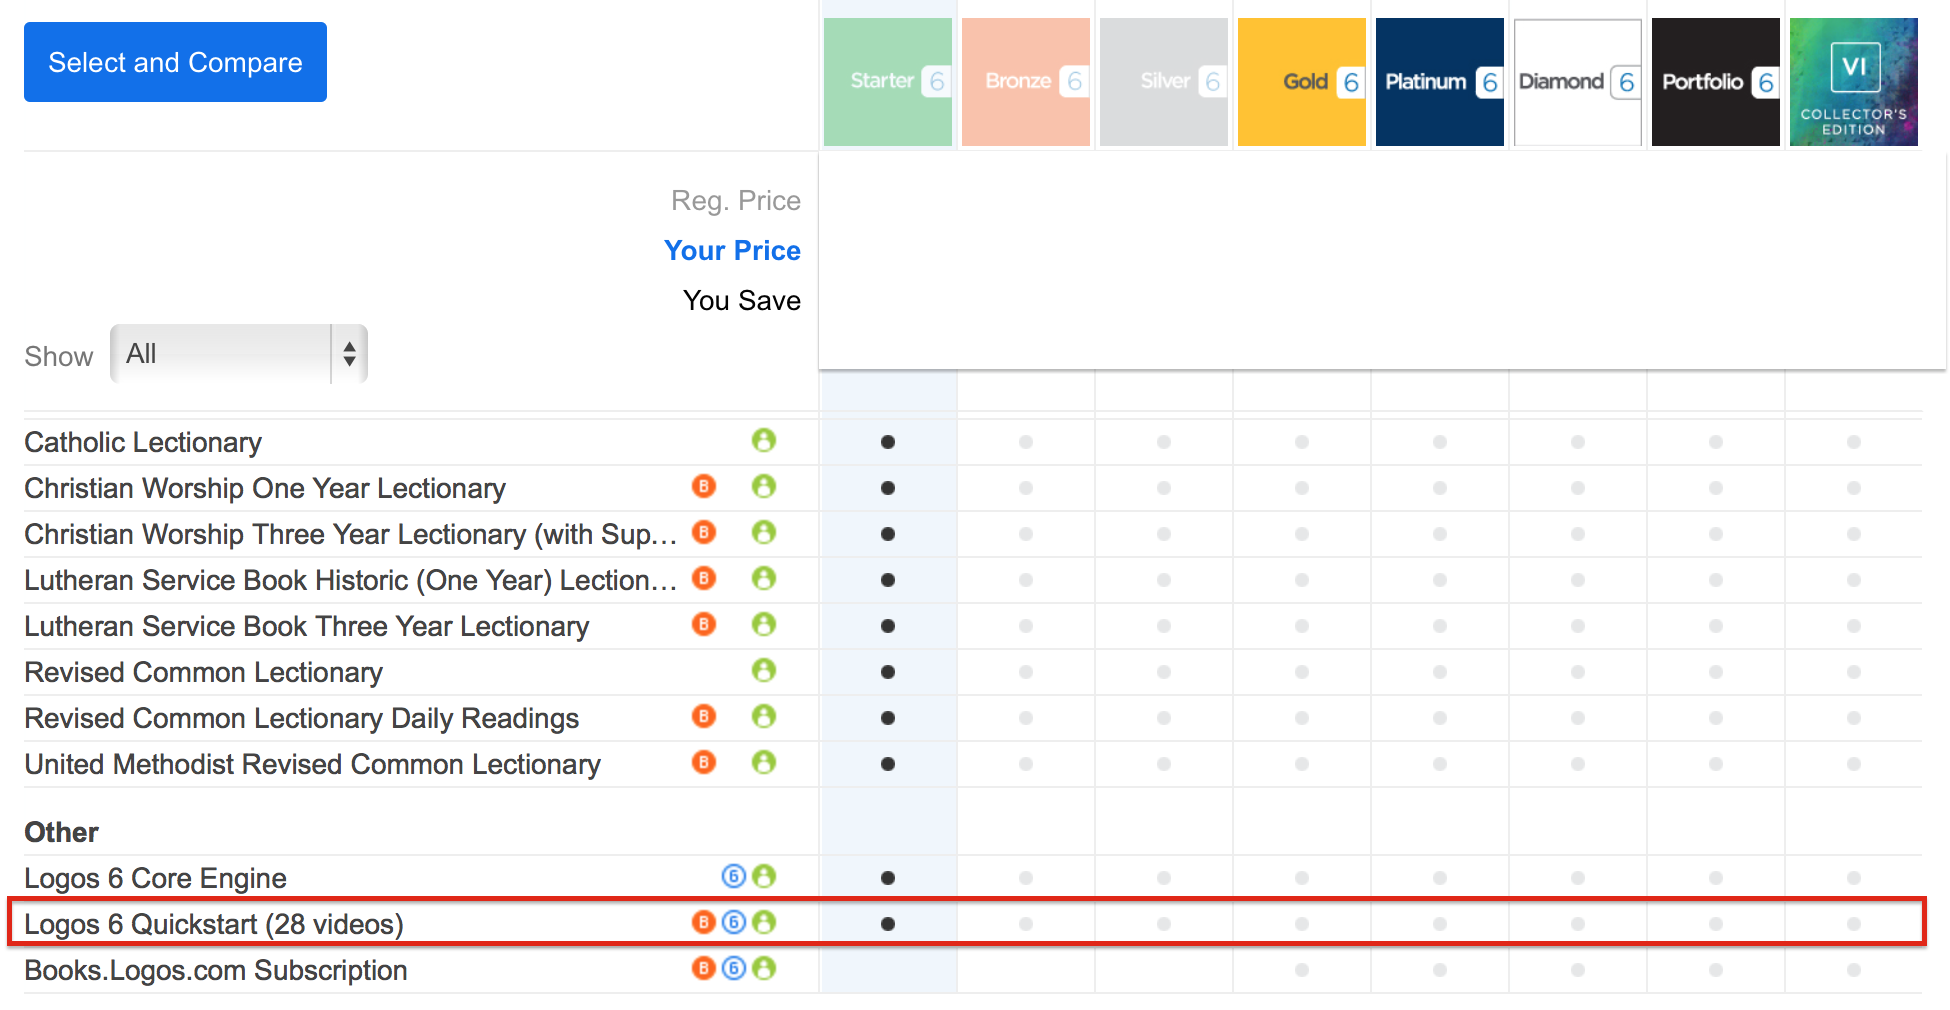Click green icon for Christian Worship One Year Lectionary
Image resolution: width=1950 pixels, height=1010 pixels.
[764, 486]
